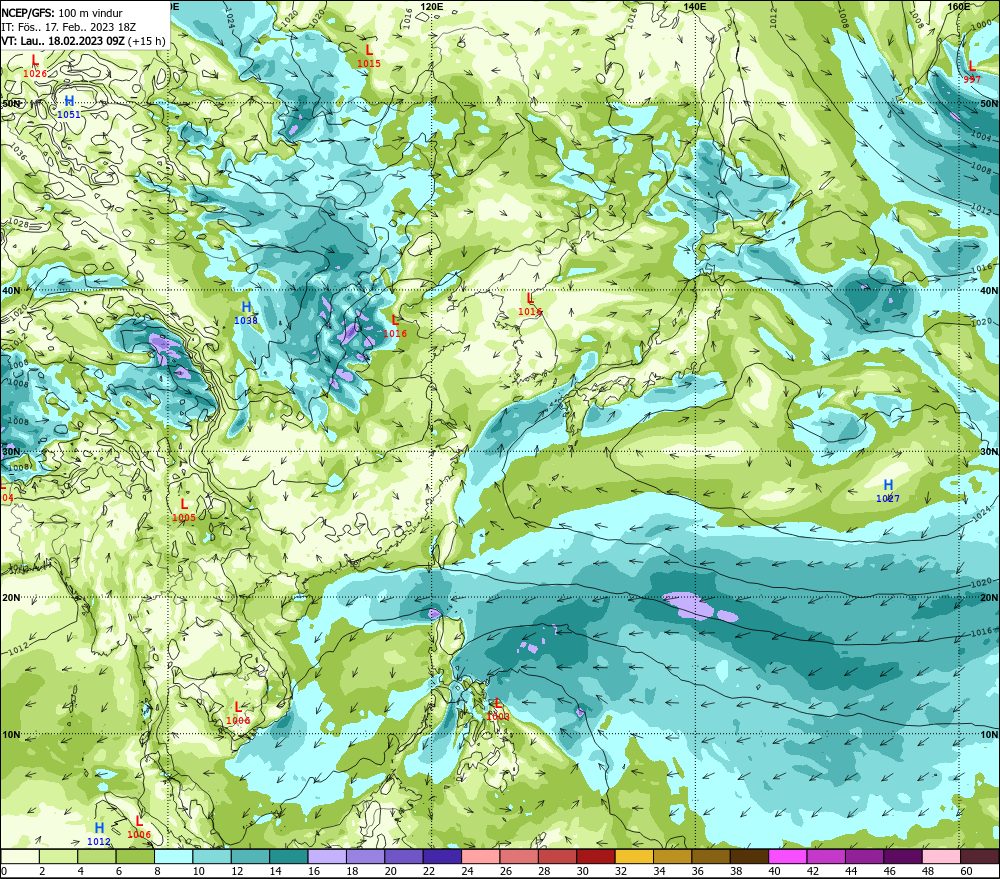Pick the dark teal 14–16 legend swatch

(289, 856)
